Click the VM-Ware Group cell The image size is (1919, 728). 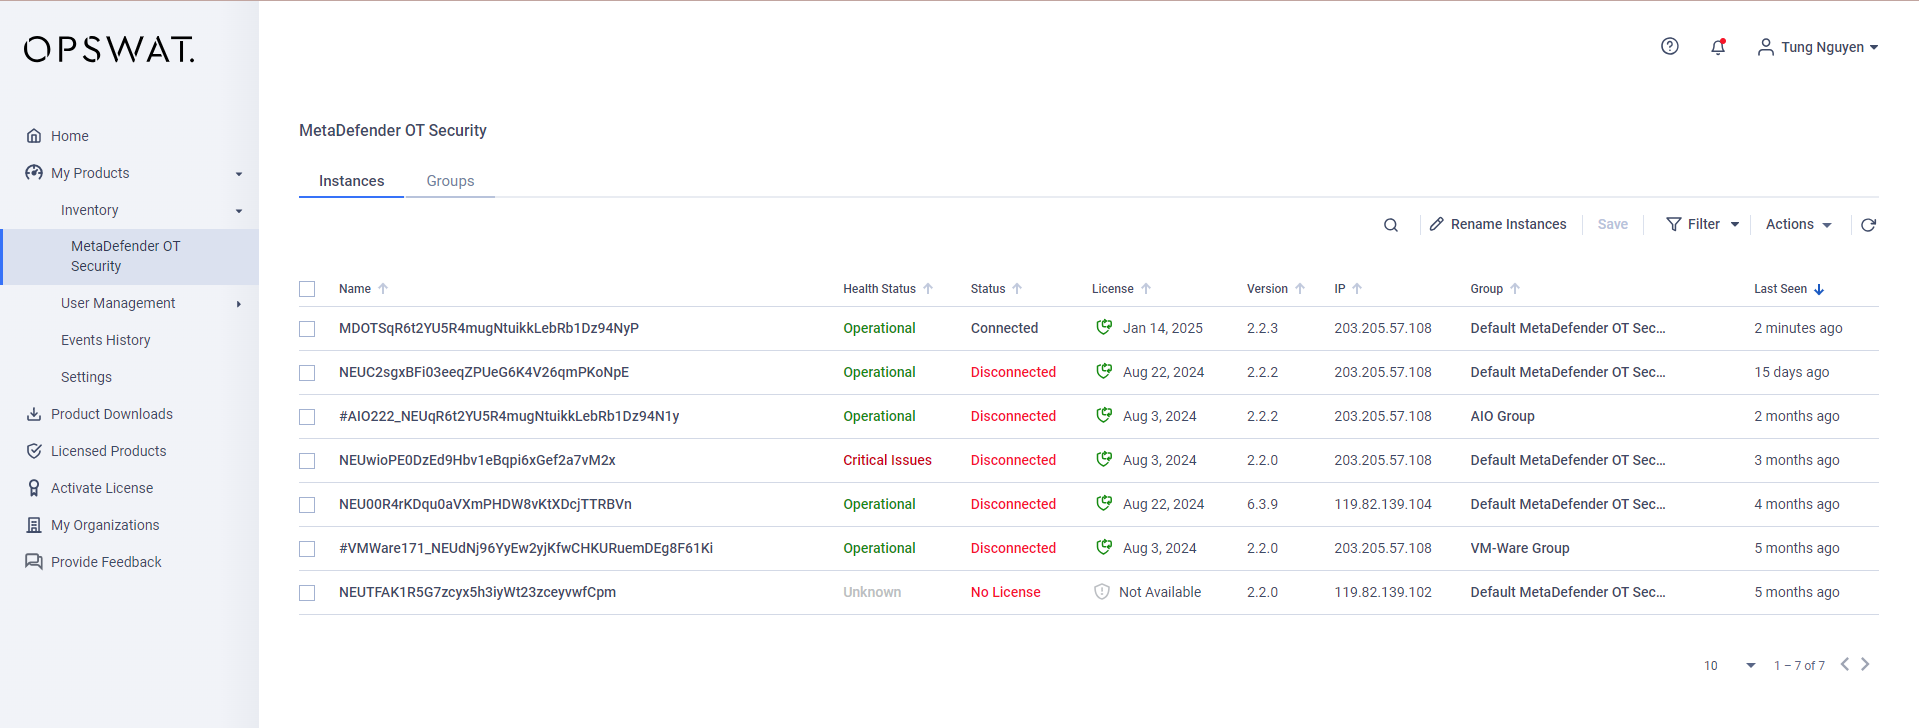[1519, 548]
